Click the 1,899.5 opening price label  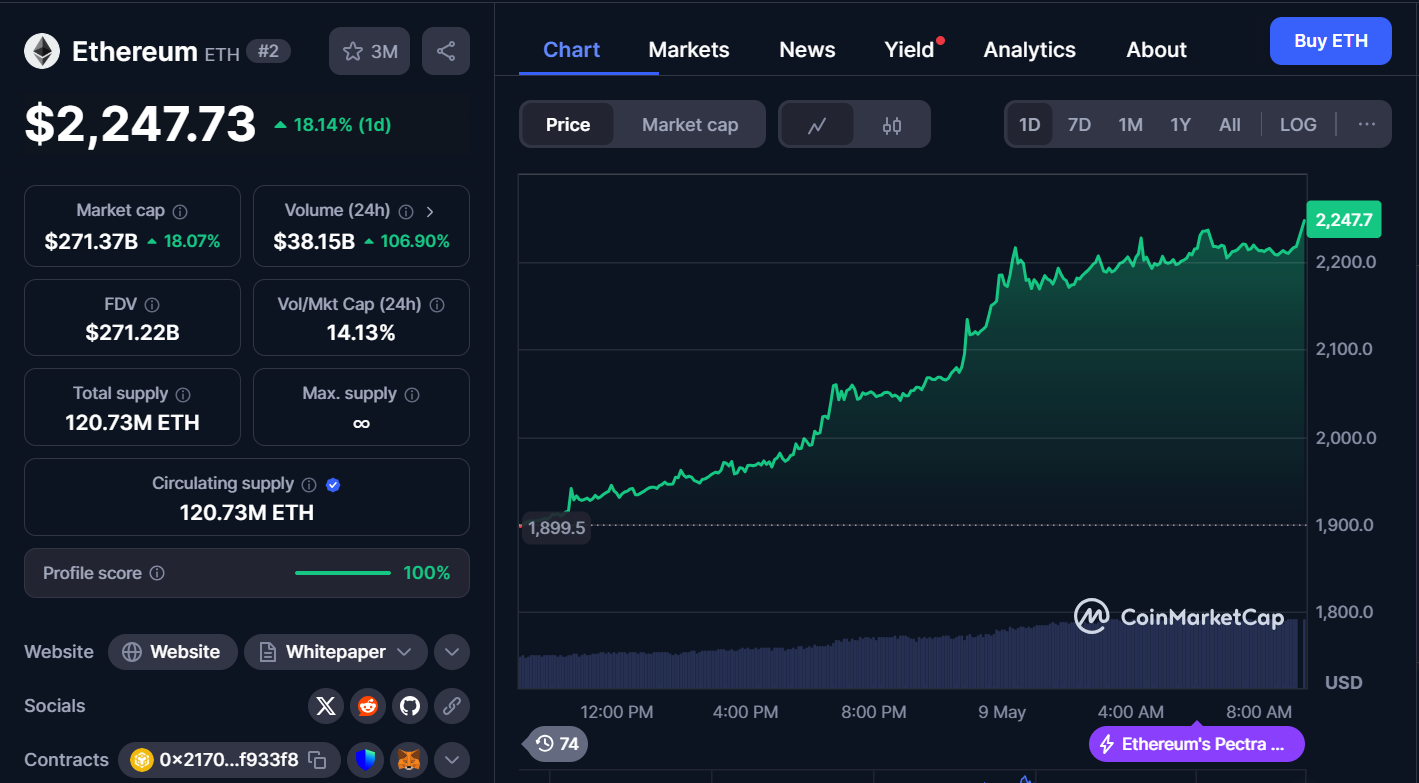tap(557, 528)
